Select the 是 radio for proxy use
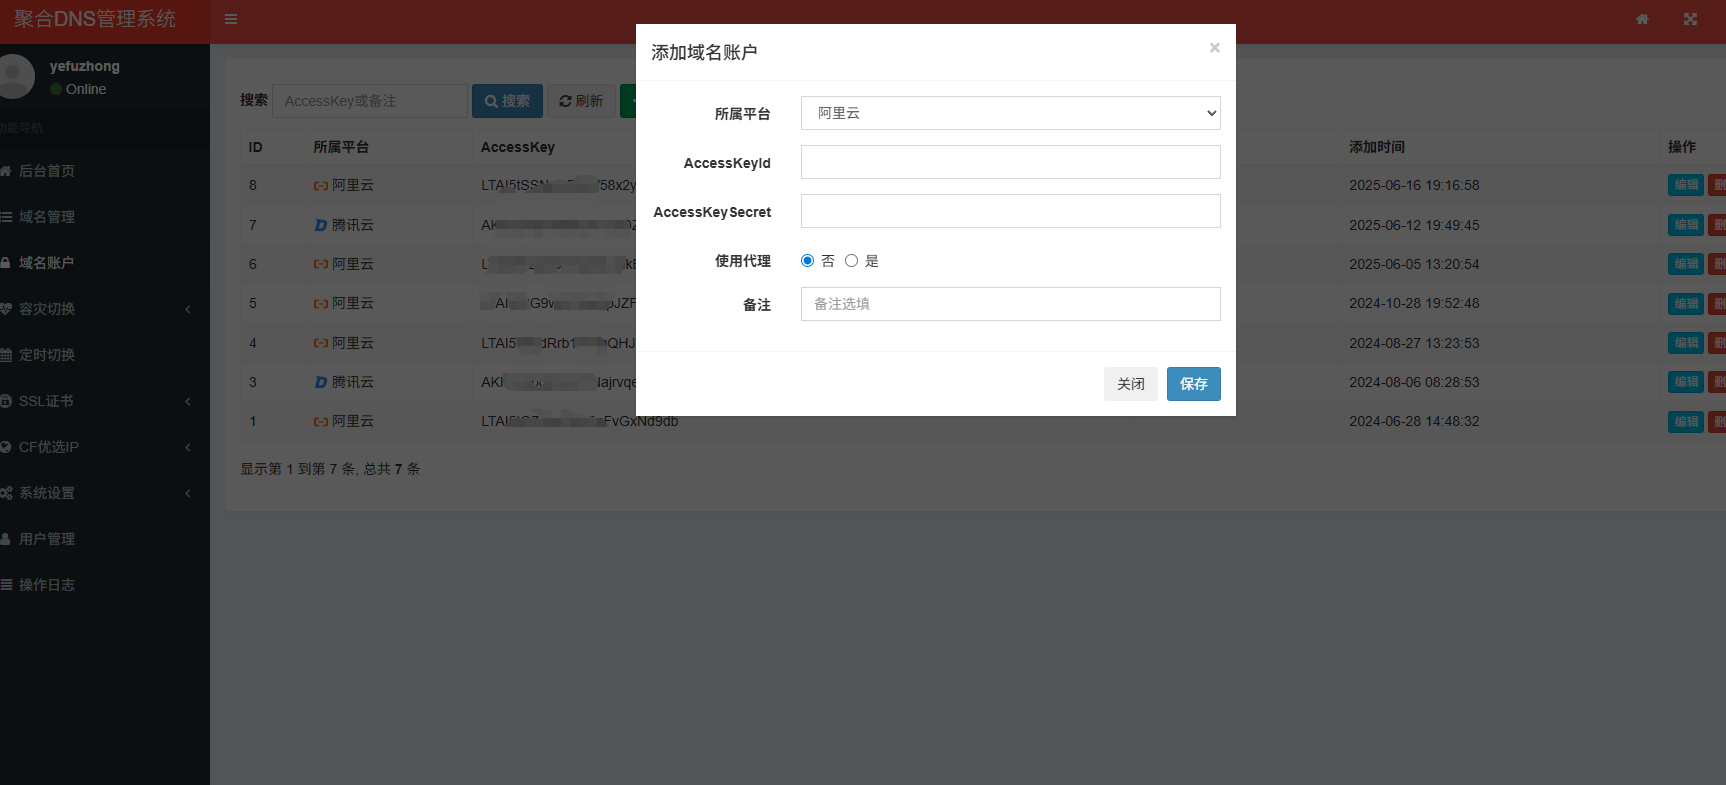 [851, 261]
